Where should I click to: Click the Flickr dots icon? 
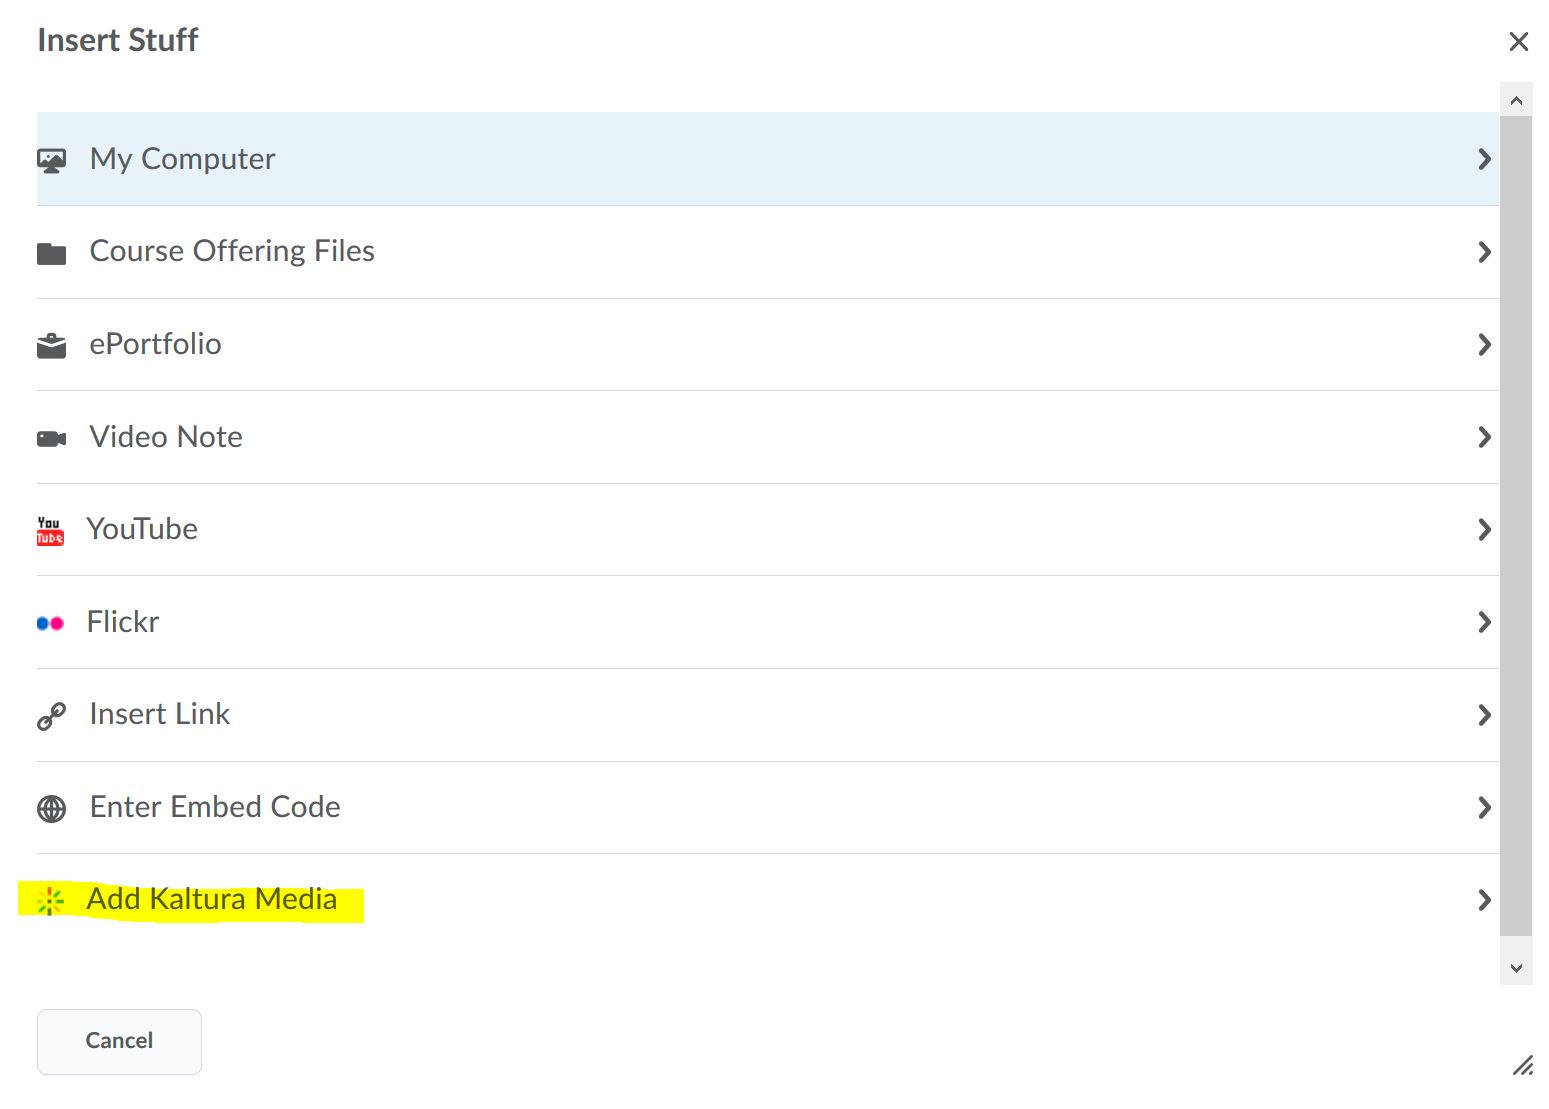[x=50, y=623]
